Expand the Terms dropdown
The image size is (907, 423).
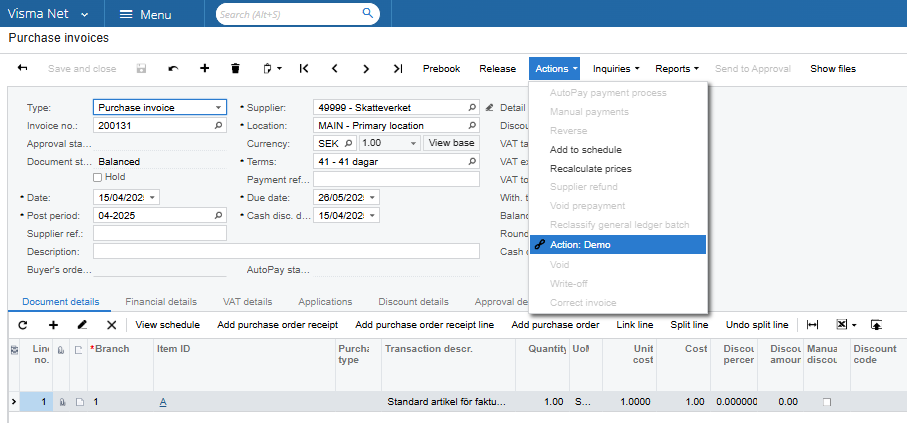tap(472, 161)
